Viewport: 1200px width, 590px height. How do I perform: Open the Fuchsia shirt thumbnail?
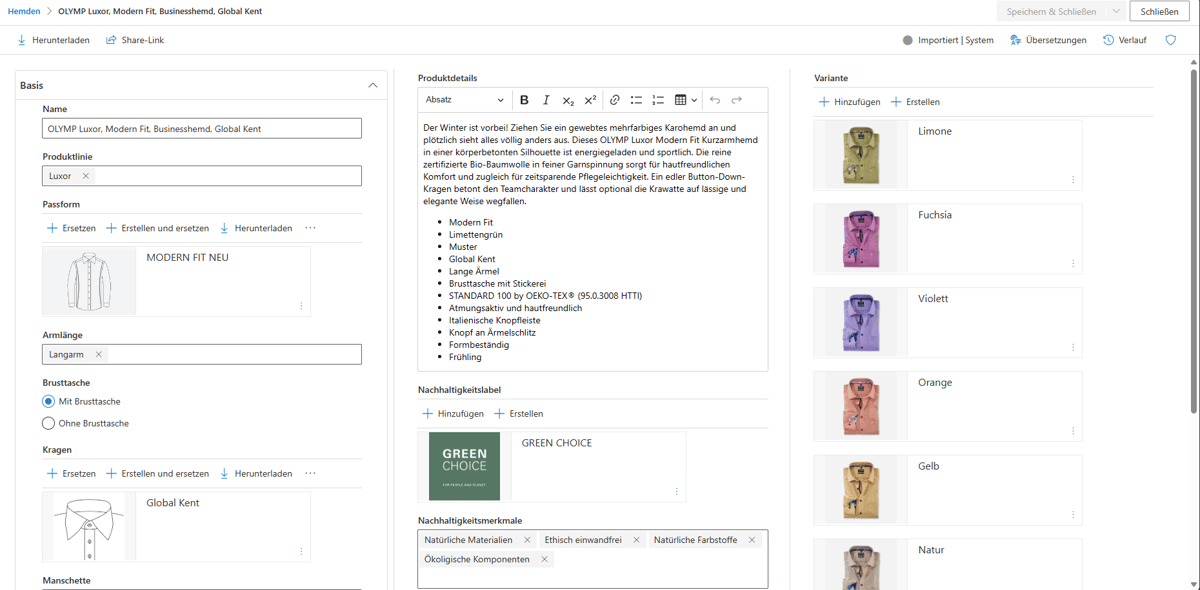point(861,239)
